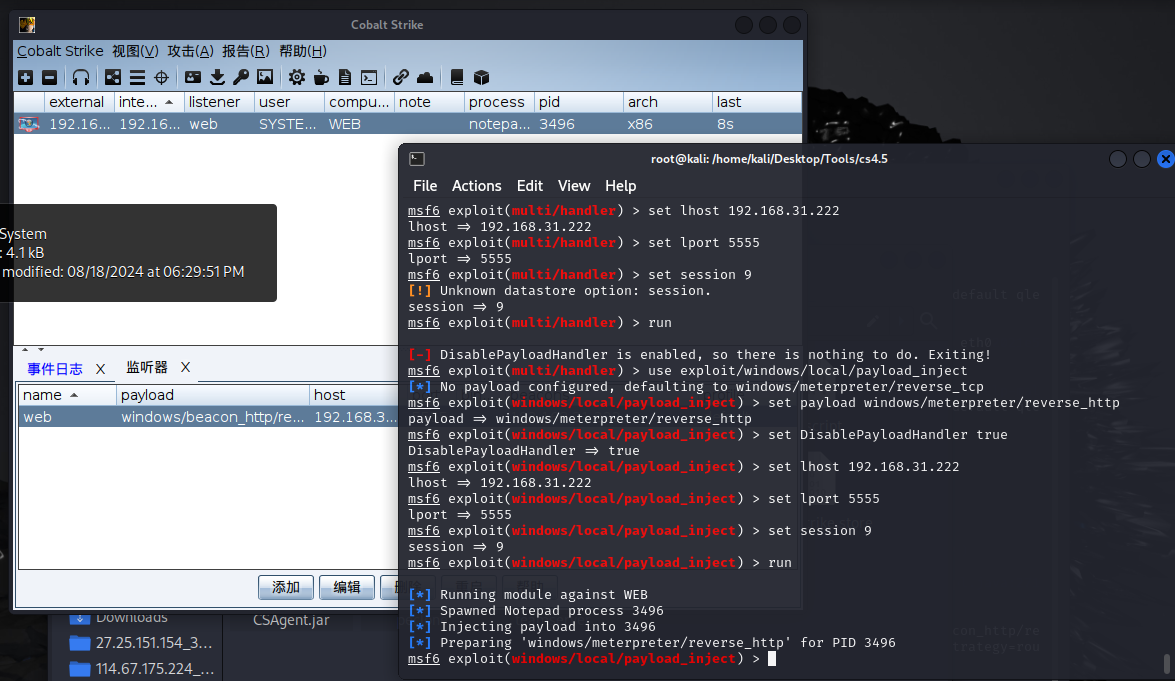The width and height of the screenshot is (1175, 681).
Task: Switch to the session table view icon
Action: pos(137,77)
